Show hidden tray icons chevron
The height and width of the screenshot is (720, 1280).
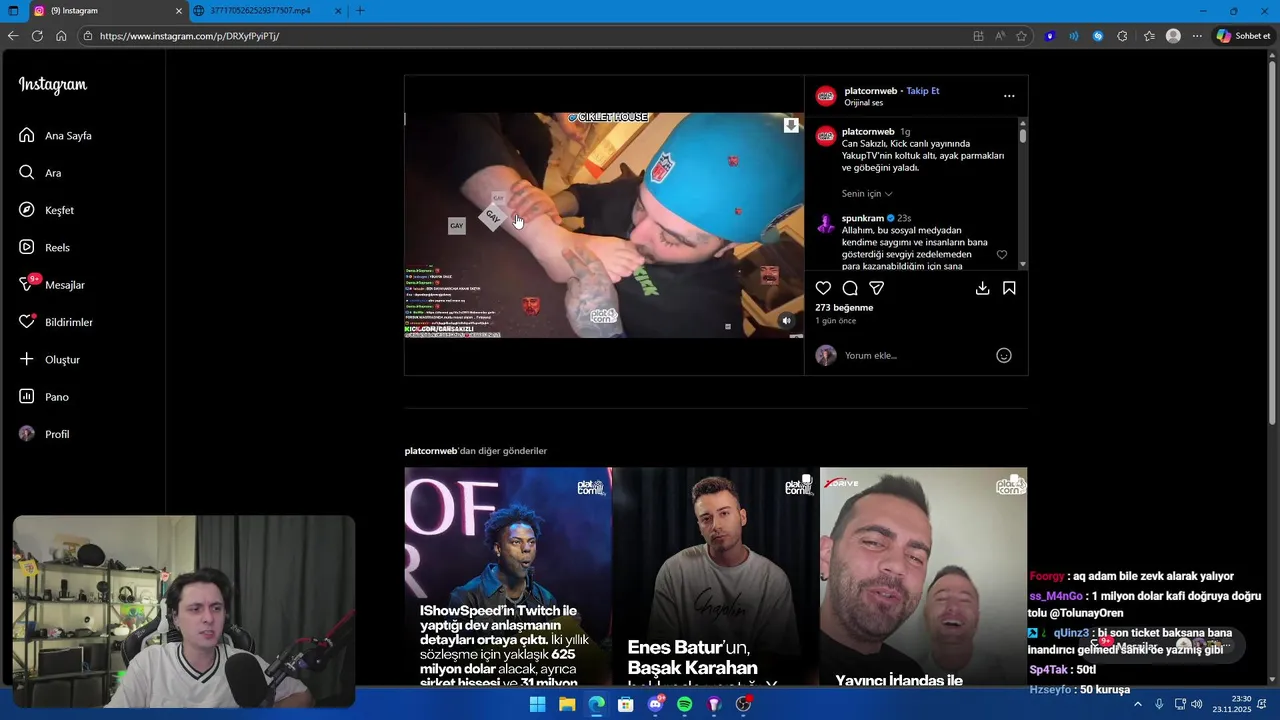1137,704
